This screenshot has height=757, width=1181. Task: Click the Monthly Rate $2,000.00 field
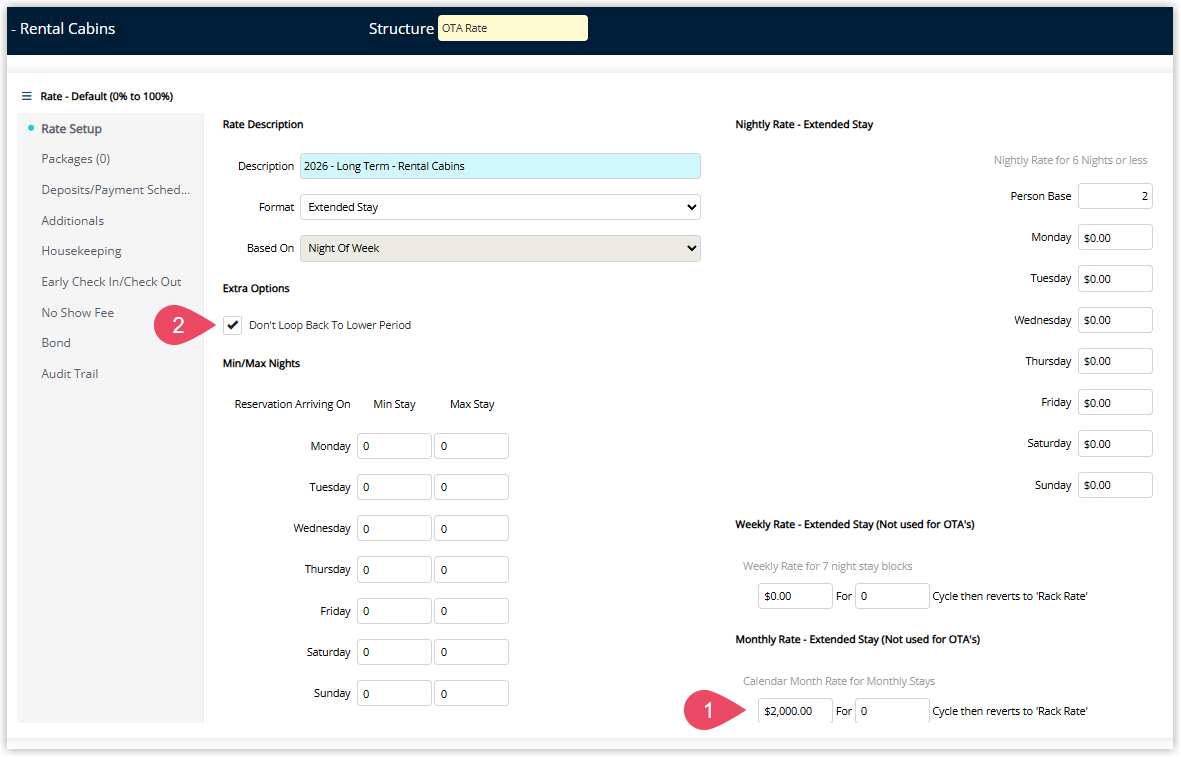(795, 711)
